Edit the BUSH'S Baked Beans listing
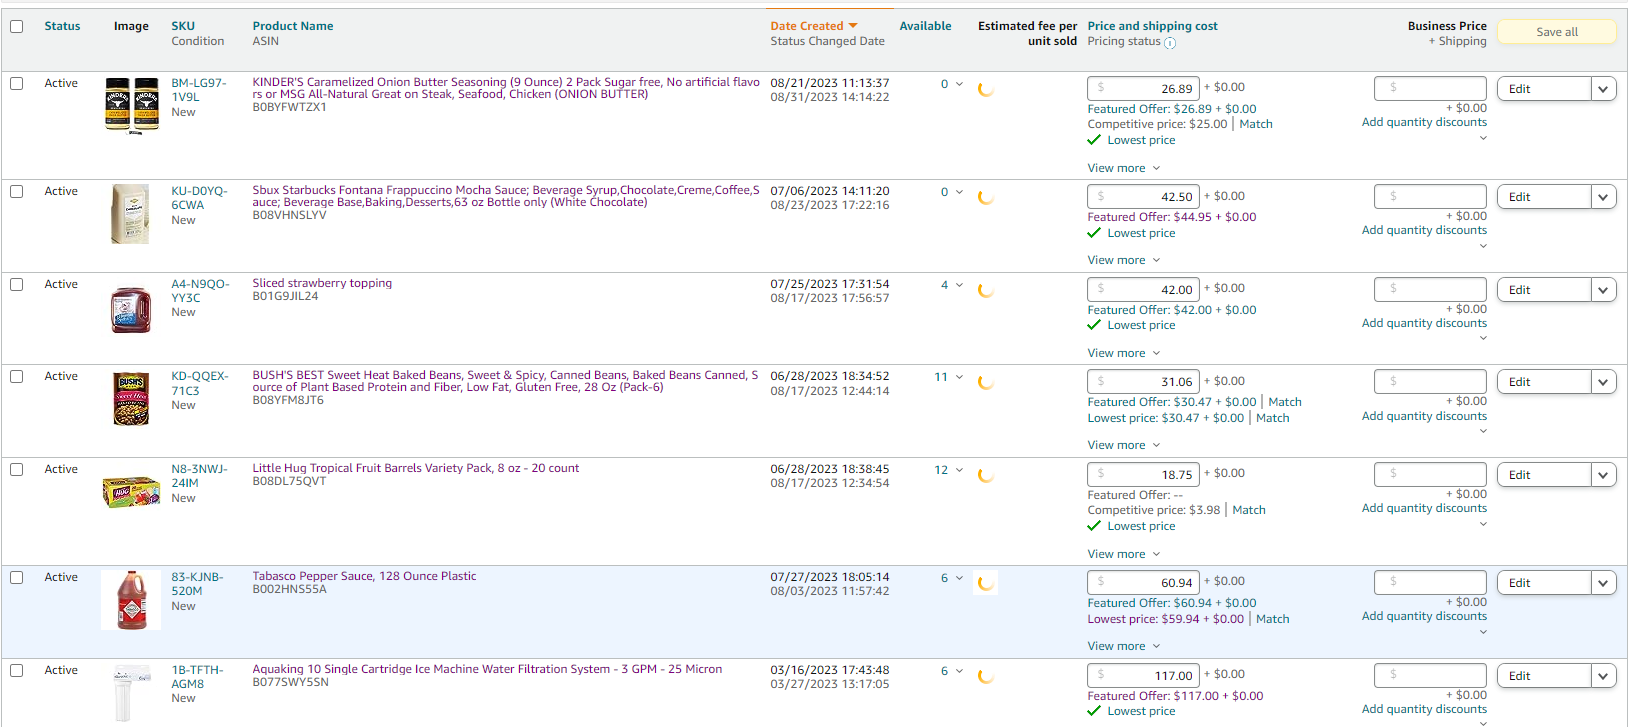This screenshot has width=1633, height=727. tap(1544, 382)
